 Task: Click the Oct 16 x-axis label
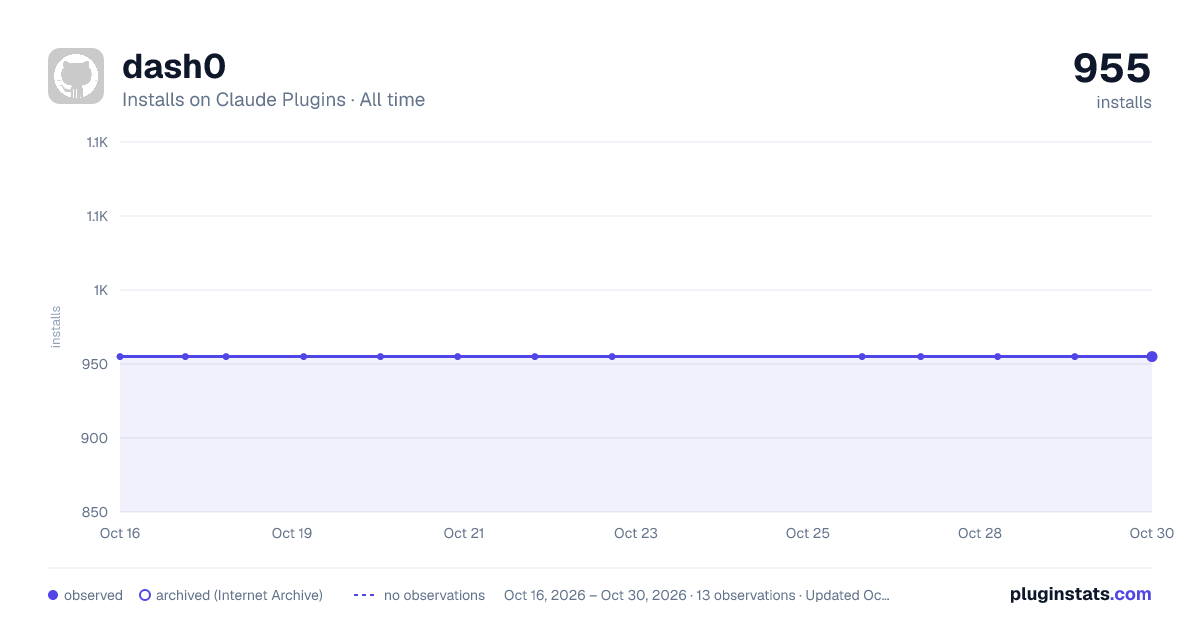point(120,533)
